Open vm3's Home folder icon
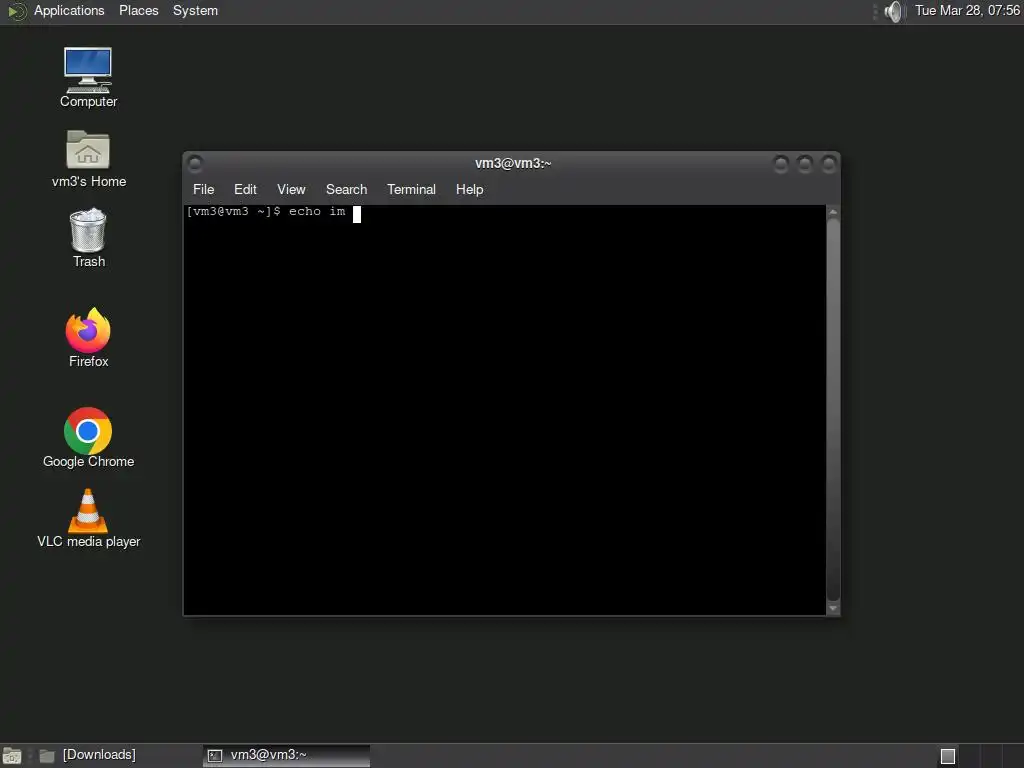Screen dimensions: 1024x768 pyautogui.click(x=88, y=159)
